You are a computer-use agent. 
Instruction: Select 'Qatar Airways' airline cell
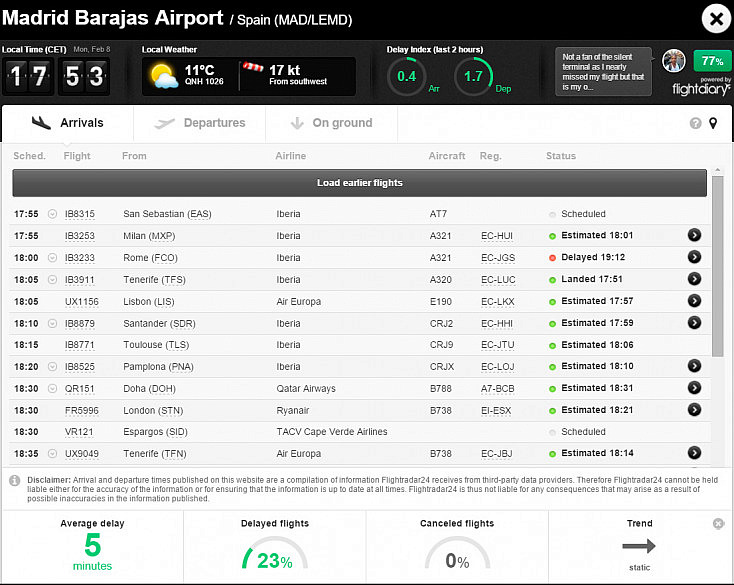click(x=306, y=389)
